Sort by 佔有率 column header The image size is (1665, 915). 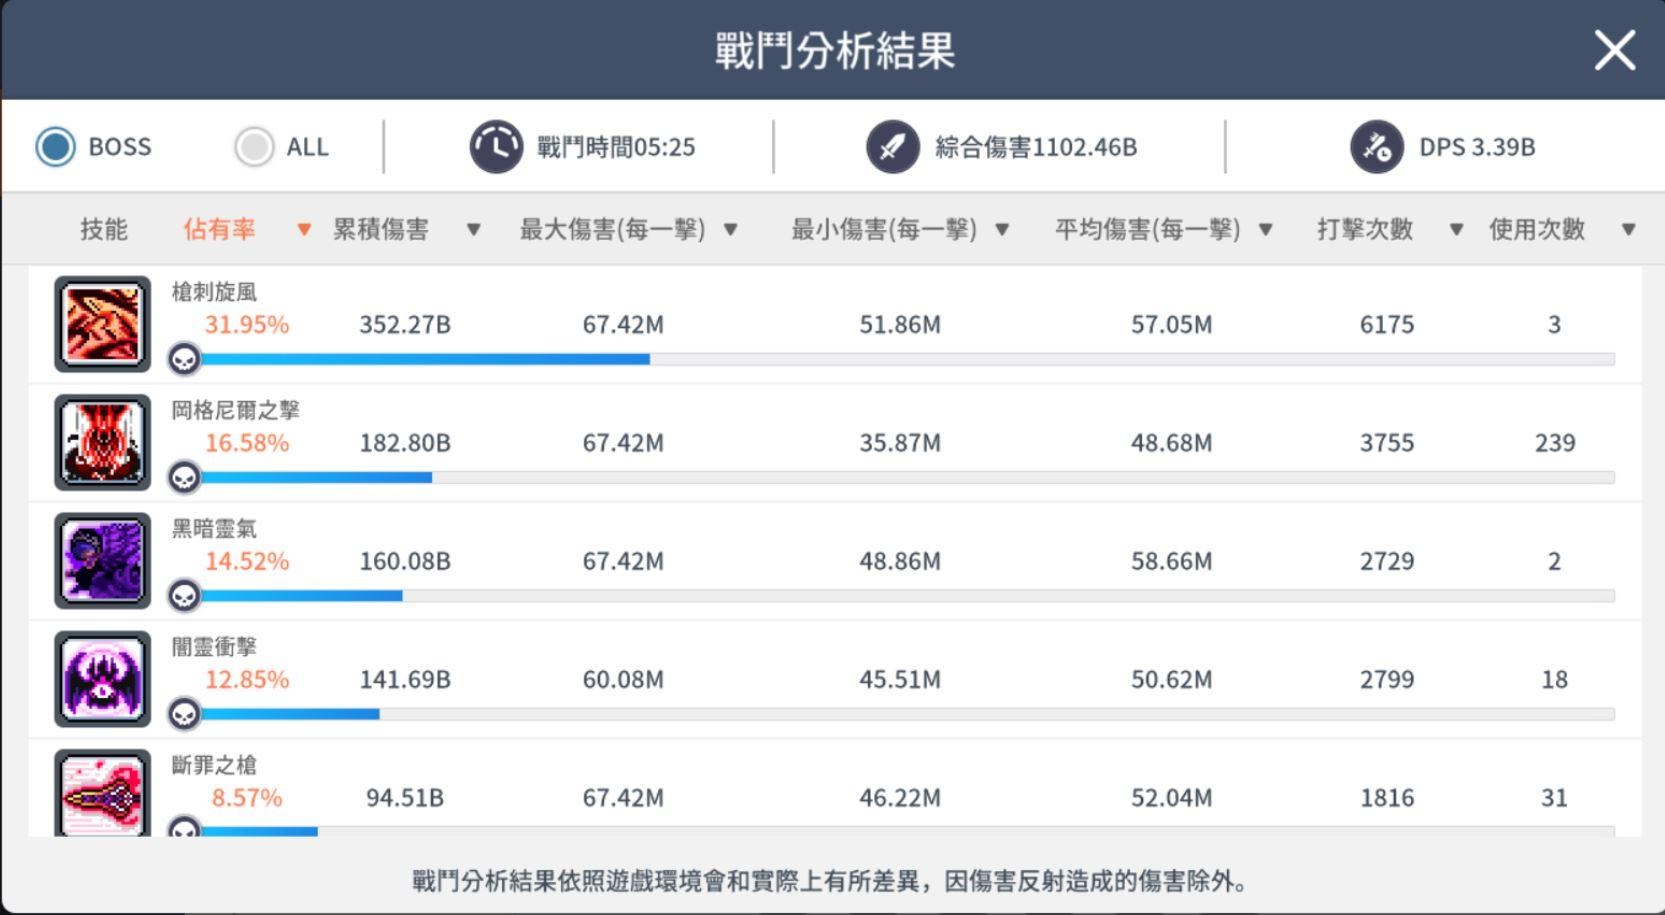(219, 229)
